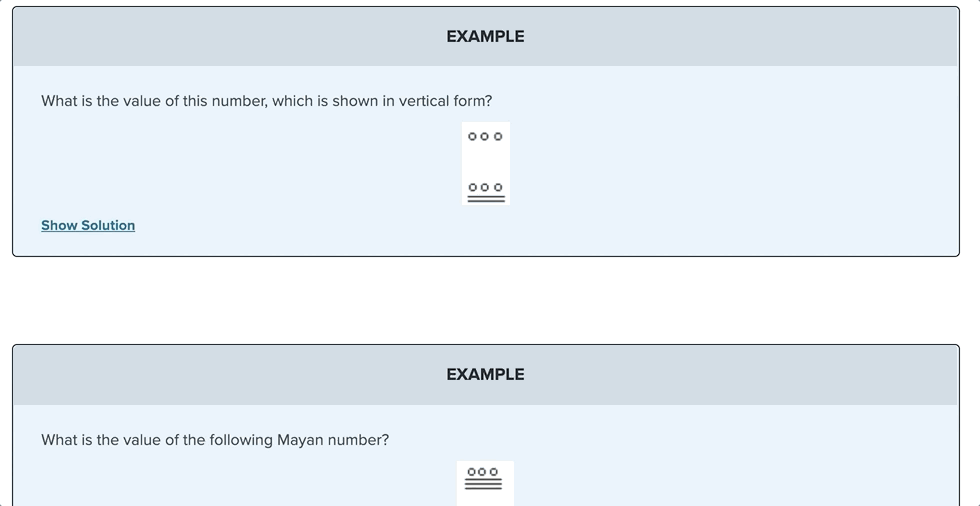Click the rightmost dot in the second Mayan number
Viewport: 980px width, 506px height.
coord(494,472)
